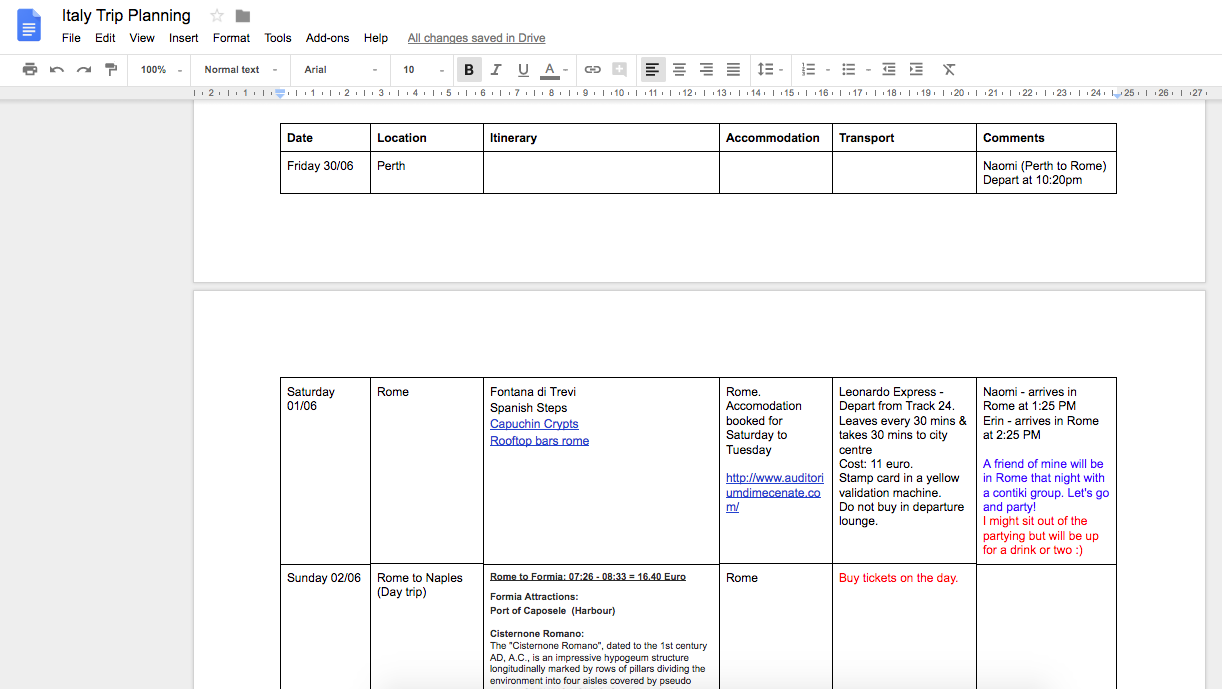This screenshot has width=1222, height=689.
Task: Set left text alignment
Action: [652, 70]
